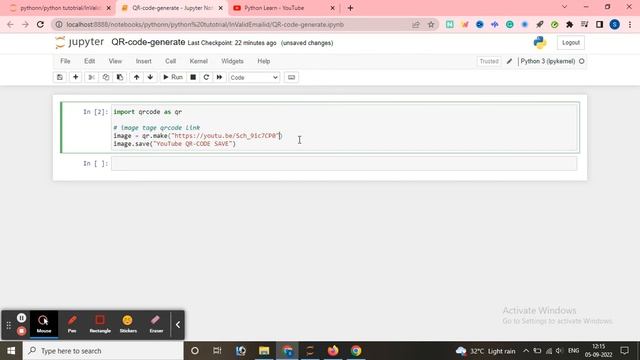Select the Pen annotation tool

coord(72,324)
